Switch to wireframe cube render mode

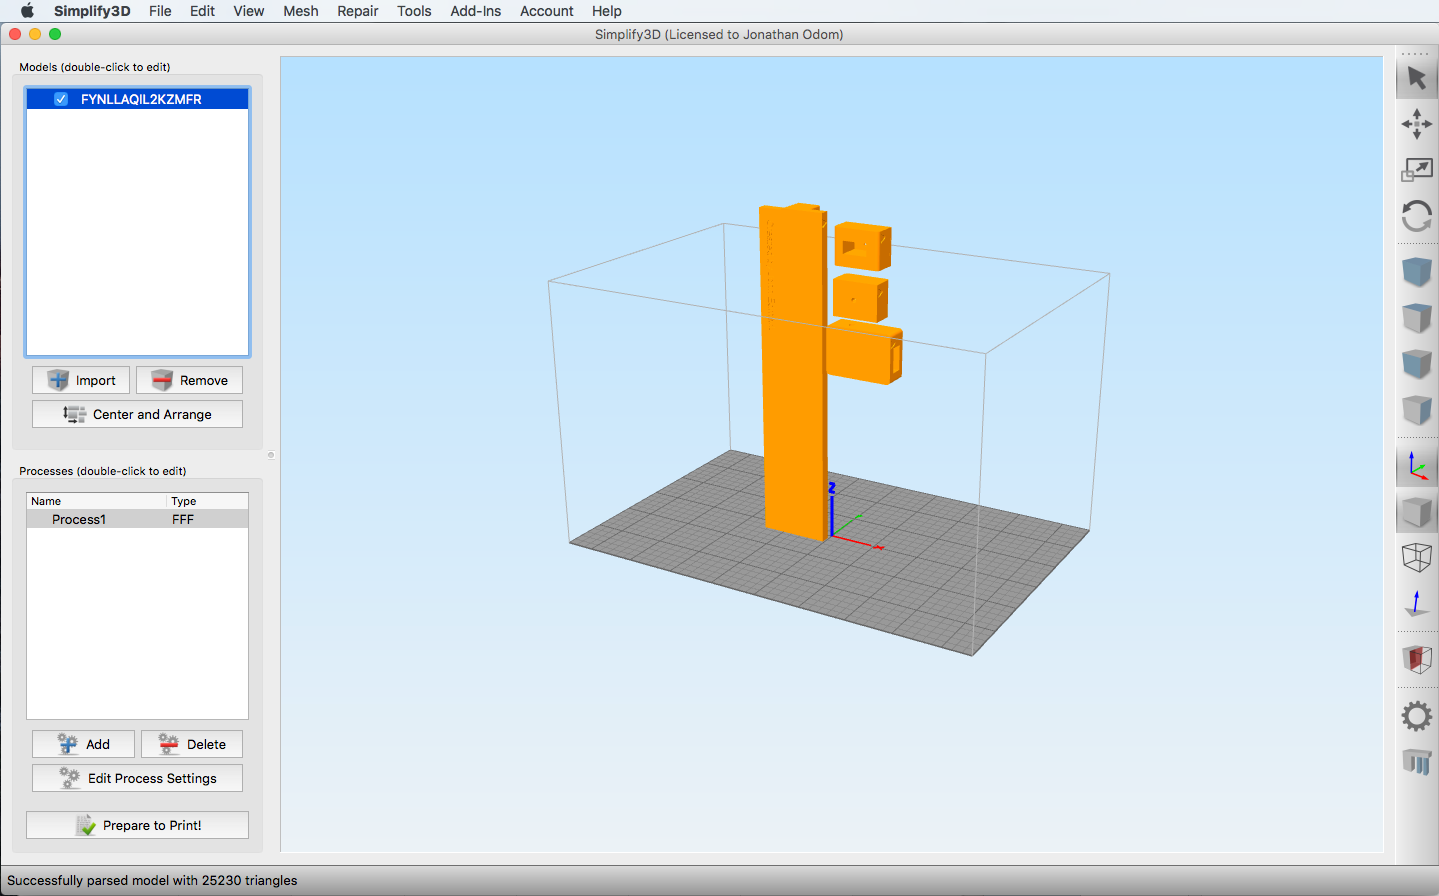[1416, 557]
